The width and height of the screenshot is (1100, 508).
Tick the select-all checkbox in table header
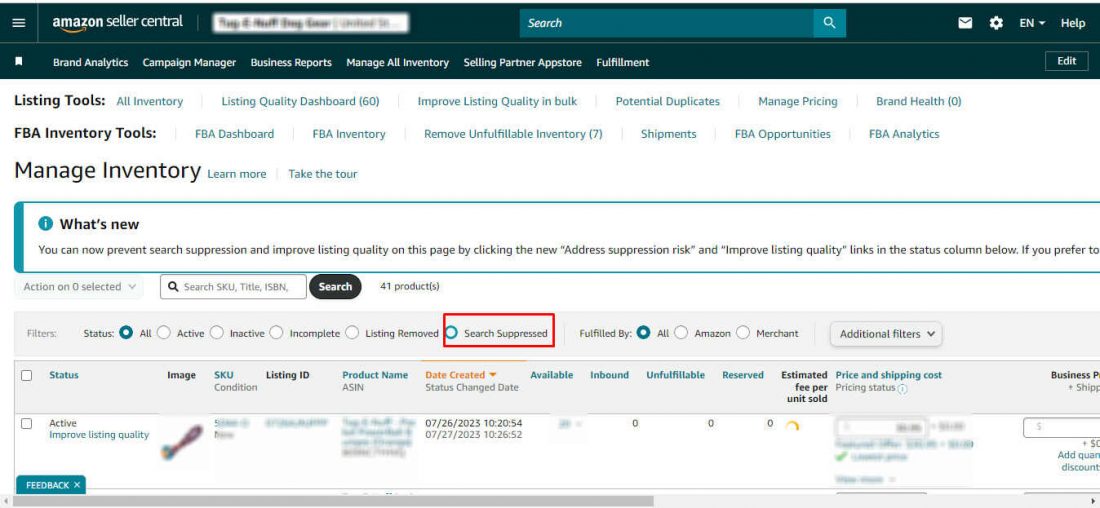click(27, 375)
